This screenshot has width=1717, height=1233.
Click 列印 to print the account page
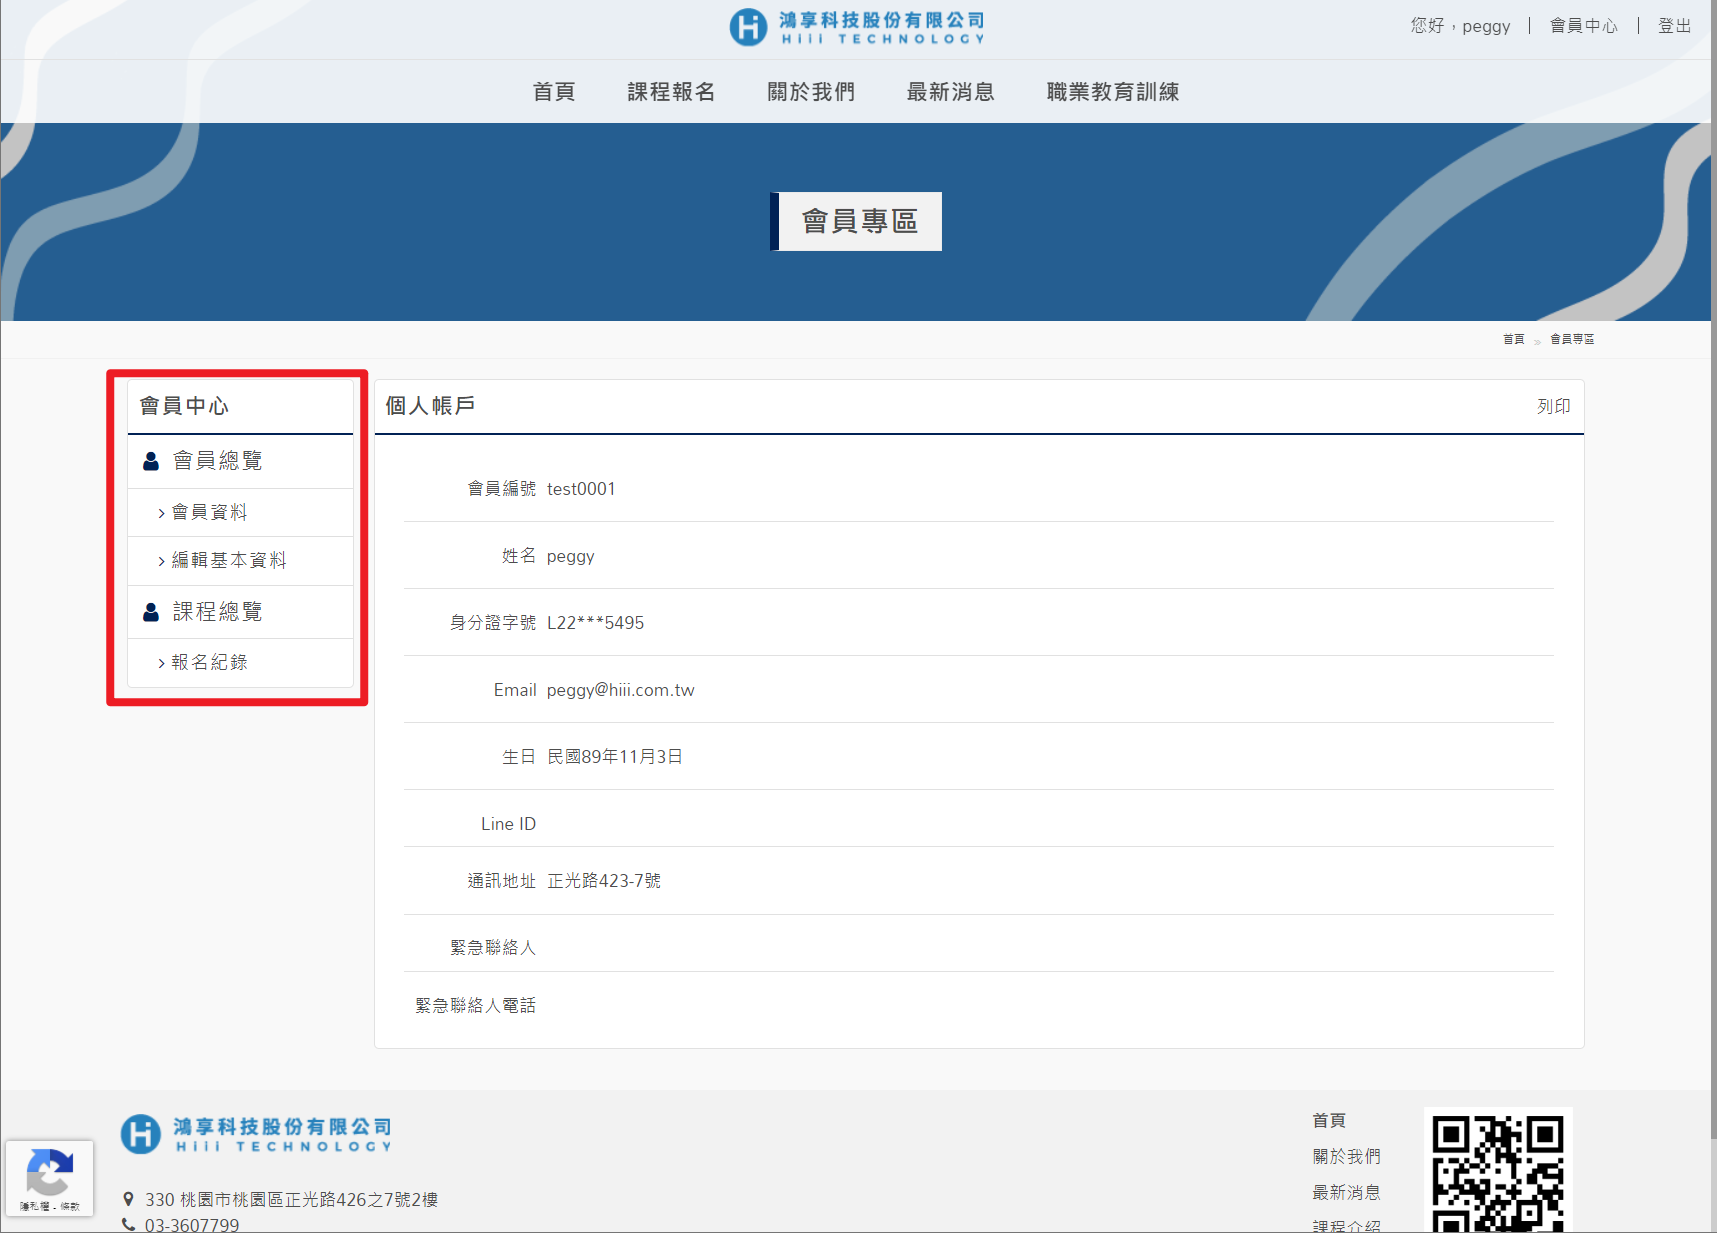coord(1553,406)
